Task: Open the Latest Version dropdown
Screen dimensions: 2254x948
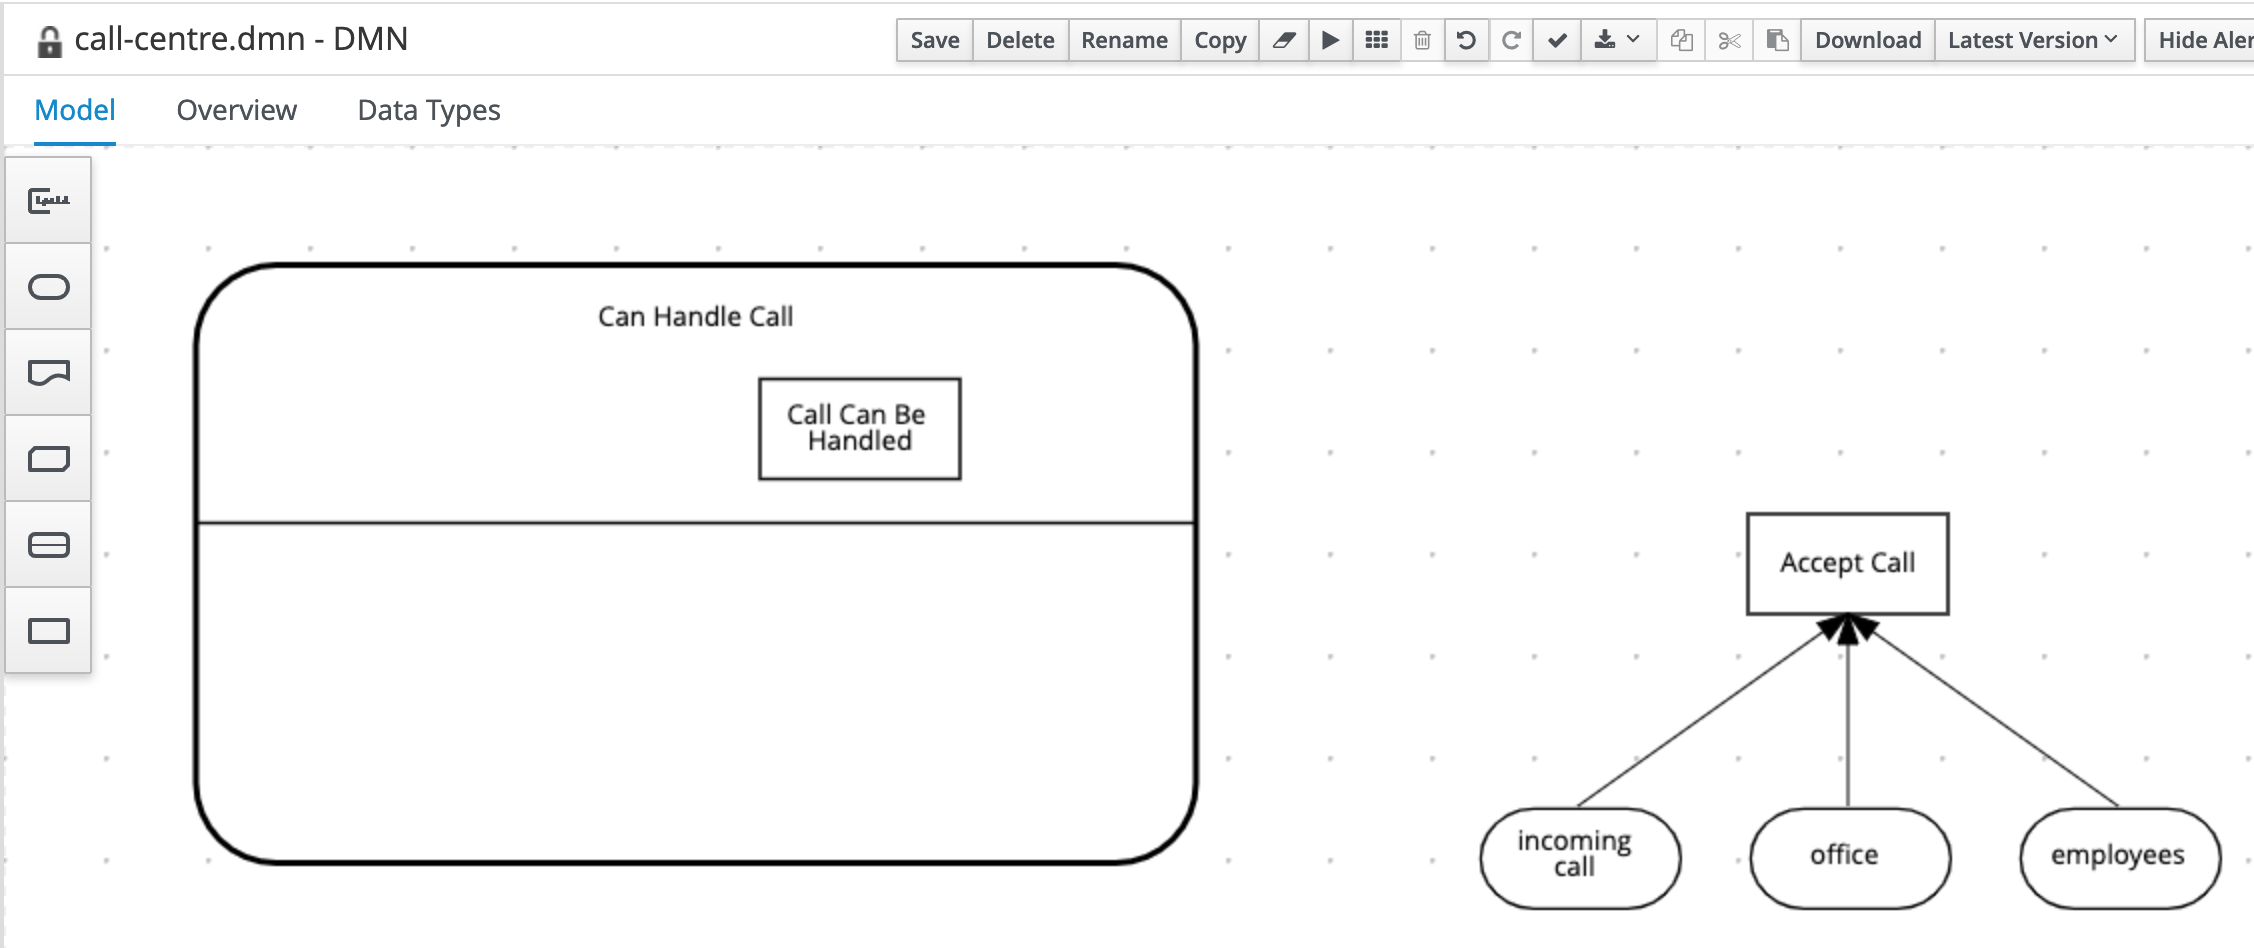Action: tap(2034, 40)
